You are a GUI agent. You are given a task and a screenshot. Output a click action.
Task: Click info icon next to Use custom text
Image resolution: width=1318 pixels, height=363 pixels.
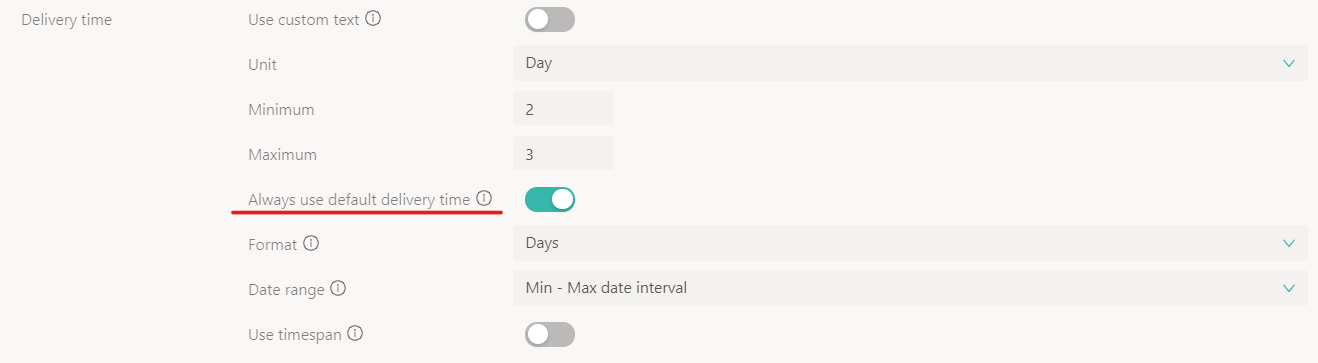(x=373, y=19)
